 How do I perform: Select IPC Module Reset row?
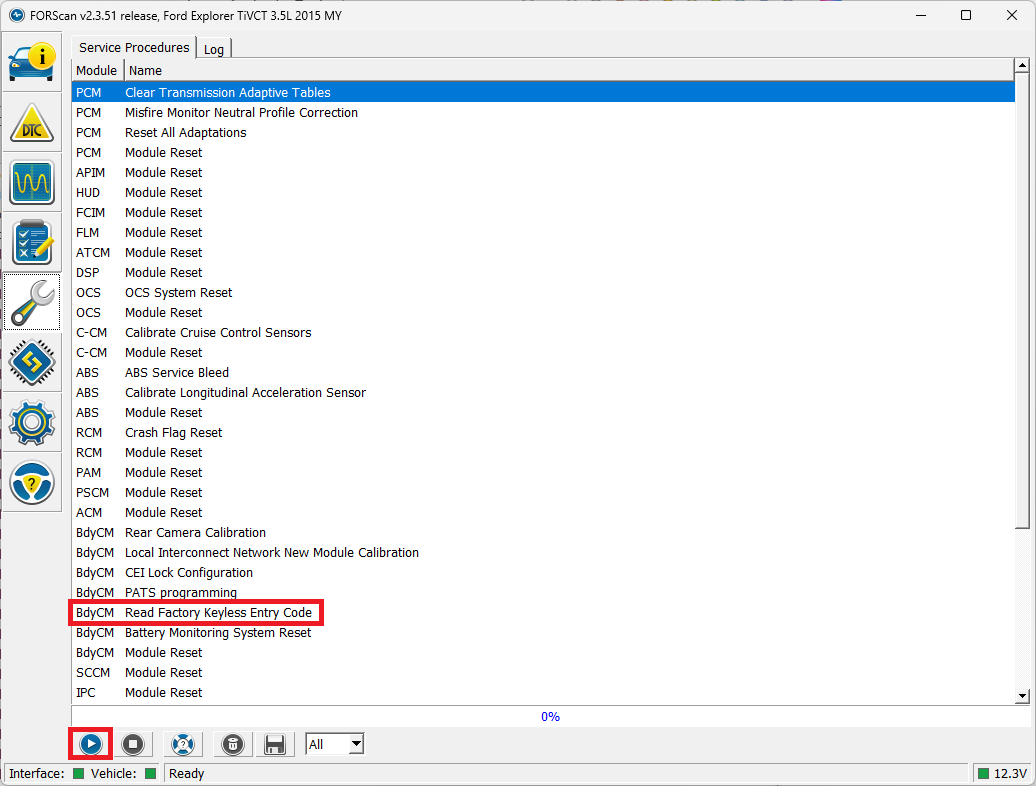coord(543,692)
